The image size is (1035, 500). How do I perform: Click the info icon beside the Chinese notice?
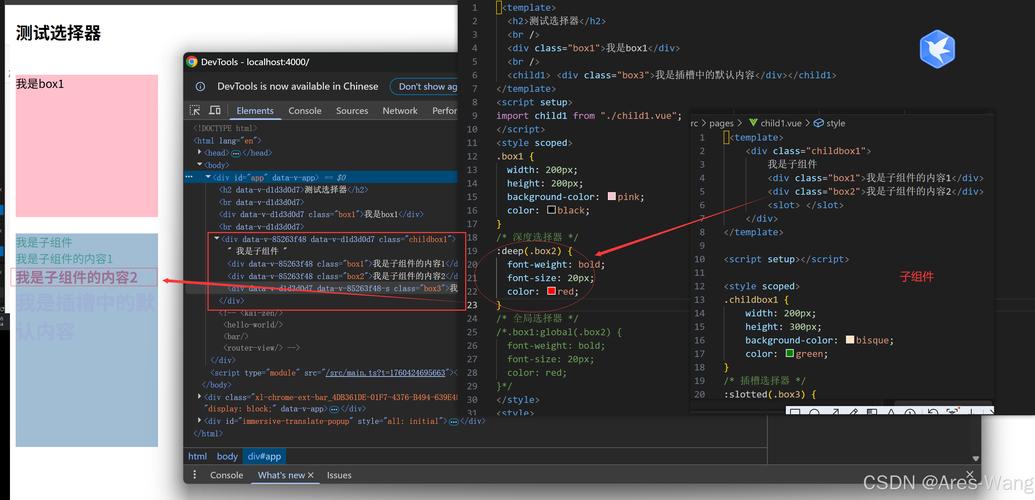coord(201,87)
